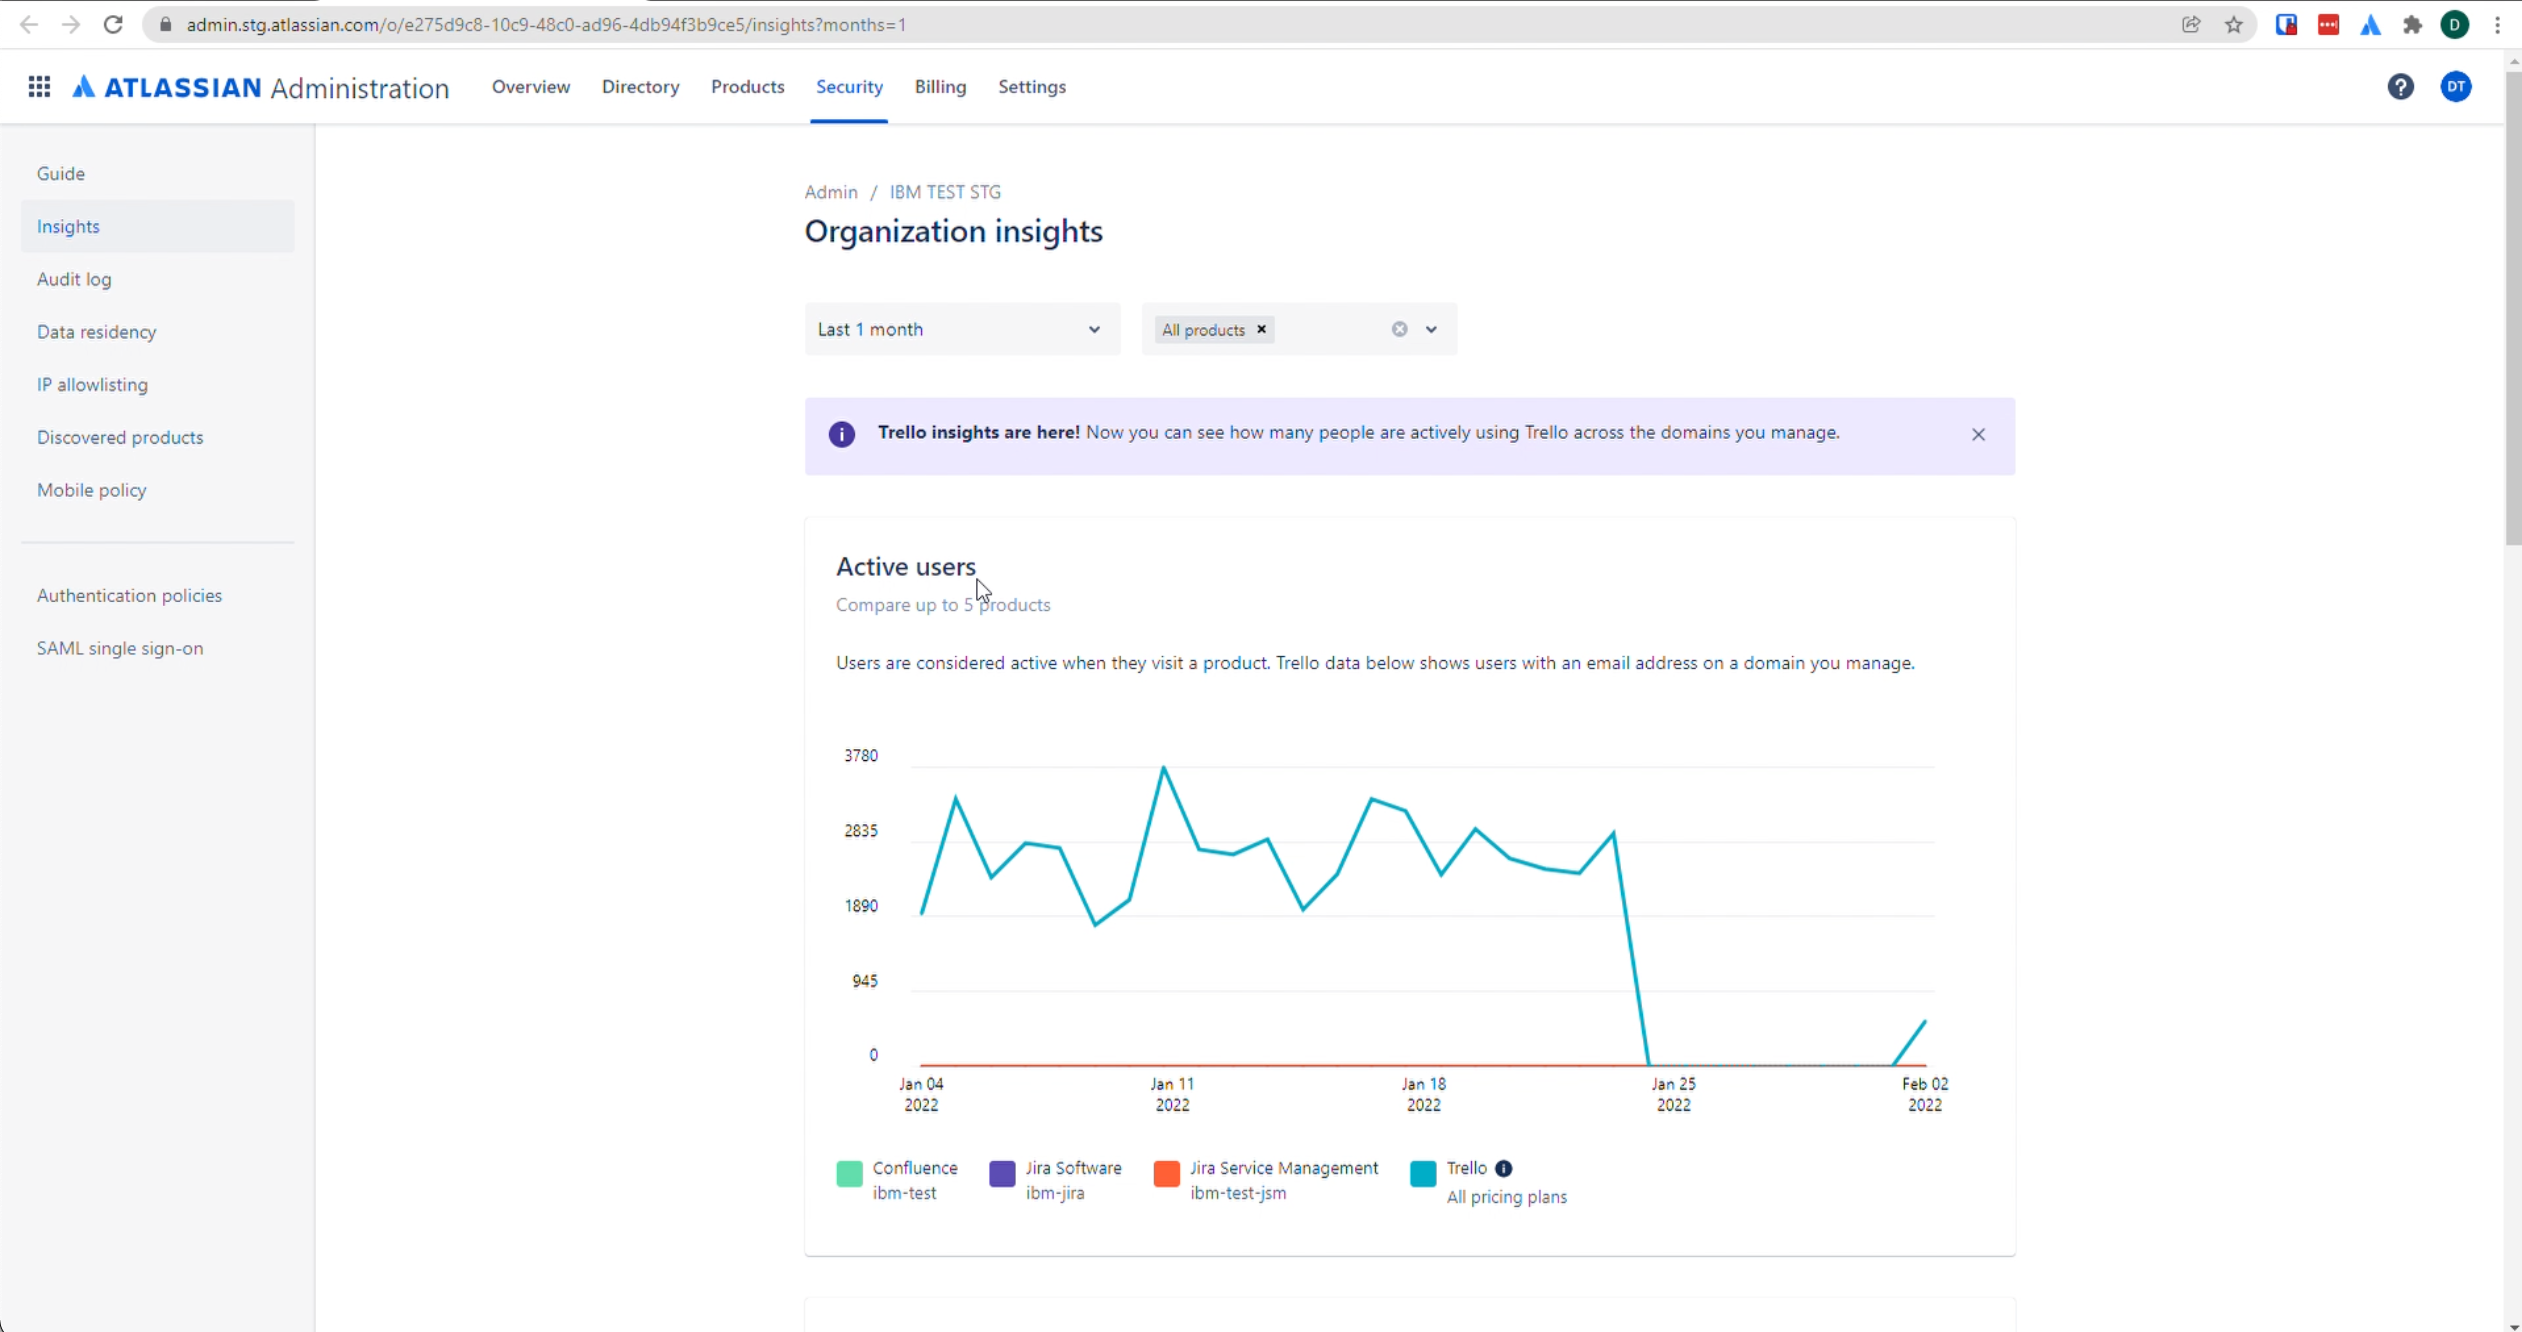Viewport: 2522px width, 1332px height.
Task: Go to the Billing tab
Action: pos(940,87)
